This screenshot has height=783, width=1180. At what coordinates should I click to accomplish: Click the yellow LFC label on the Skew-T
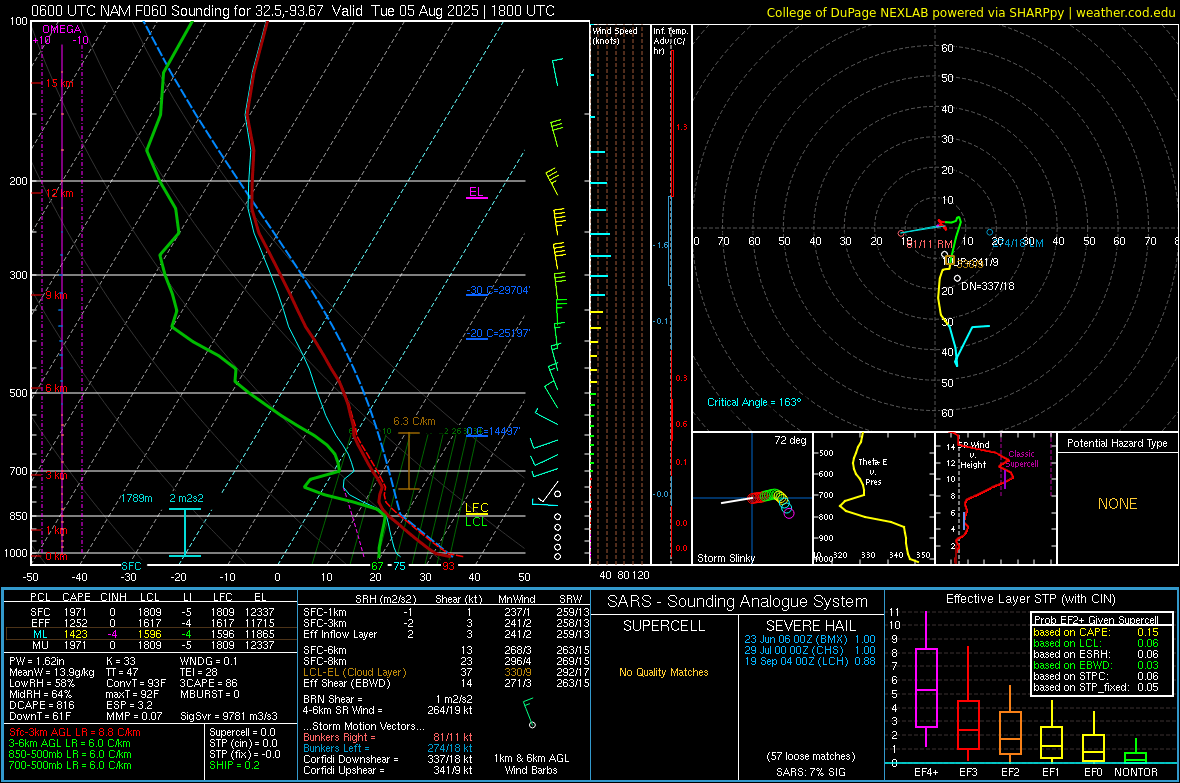[476, 507]
